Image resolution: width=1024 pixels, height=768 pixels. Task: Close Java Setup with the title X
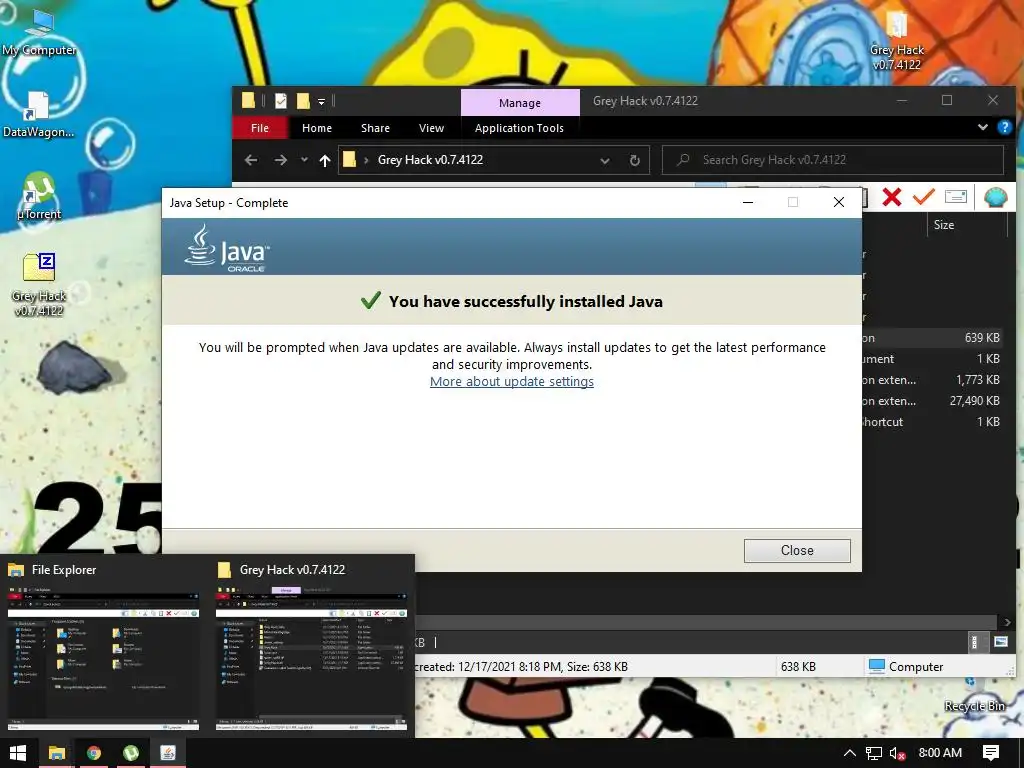tap(839, 202)
